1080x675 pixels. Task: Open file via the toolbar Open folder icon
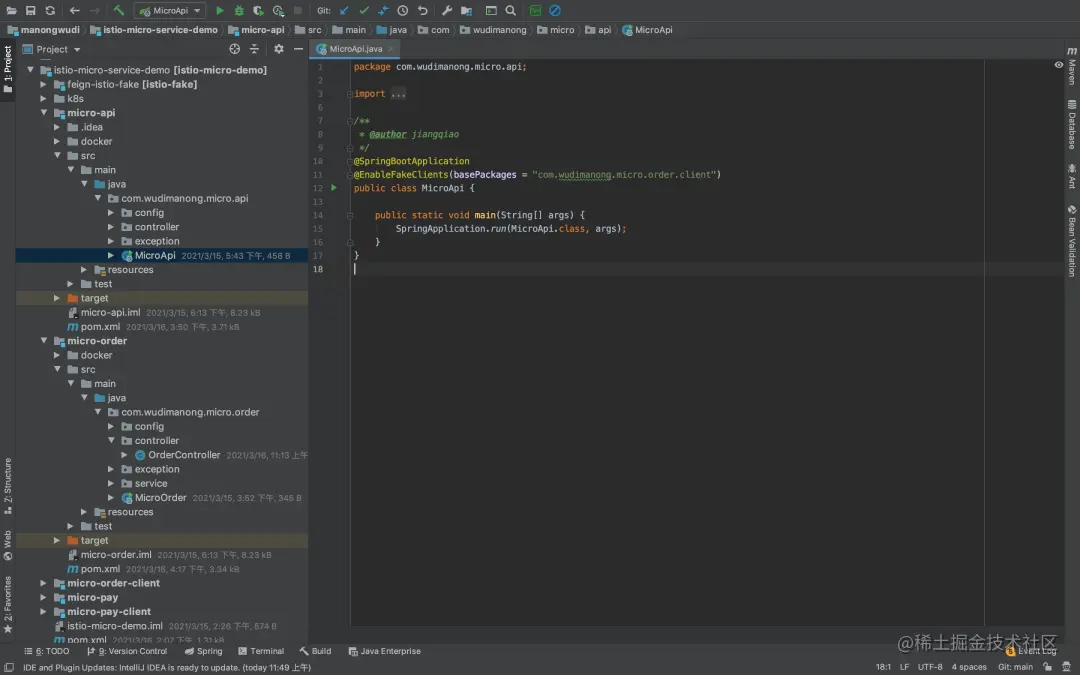12,10
